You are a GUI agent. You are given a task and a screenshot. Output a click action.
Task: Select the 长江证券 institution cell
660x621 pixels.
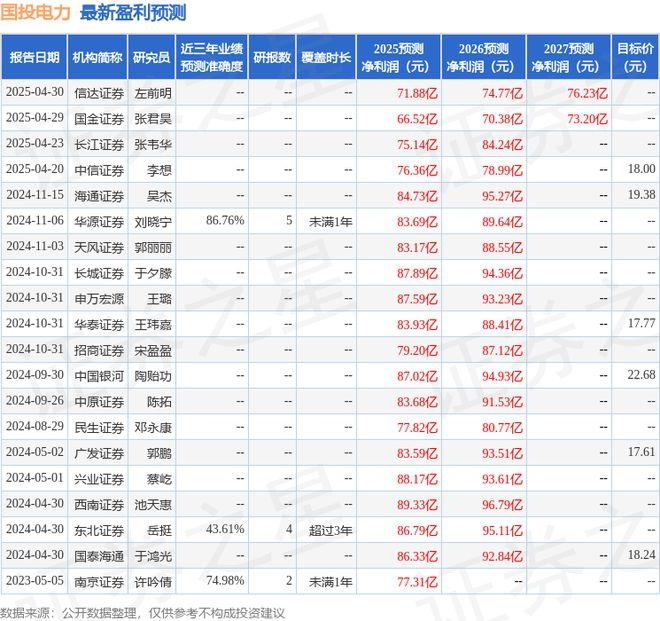click(99, 144)
